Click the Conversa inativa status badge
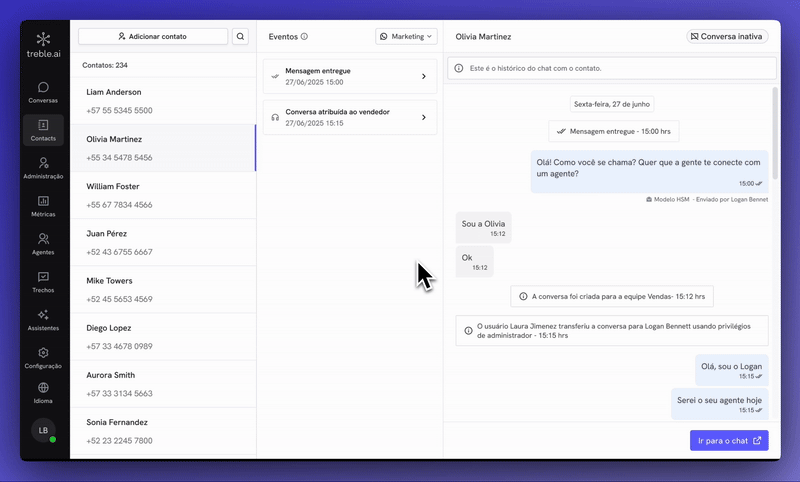The height and width of the screenshot is (482, 800). click(x=727, y=36)
